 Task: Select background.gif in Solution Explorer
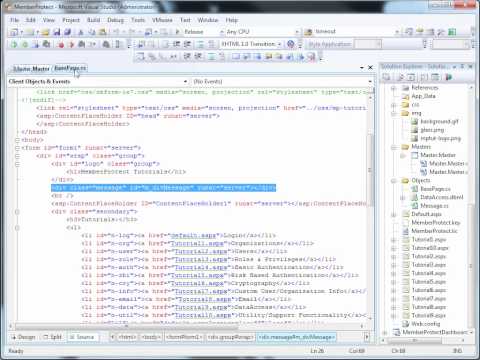click(x=439, y=122)
